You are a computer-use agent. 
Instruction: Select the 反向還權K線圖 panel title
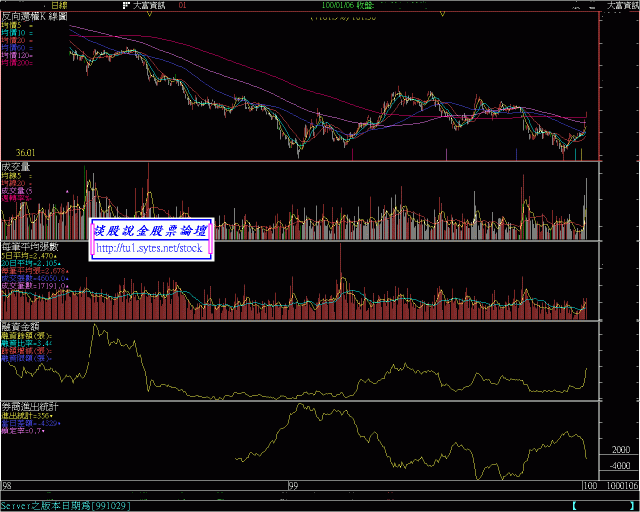click(x=34, y=16)
